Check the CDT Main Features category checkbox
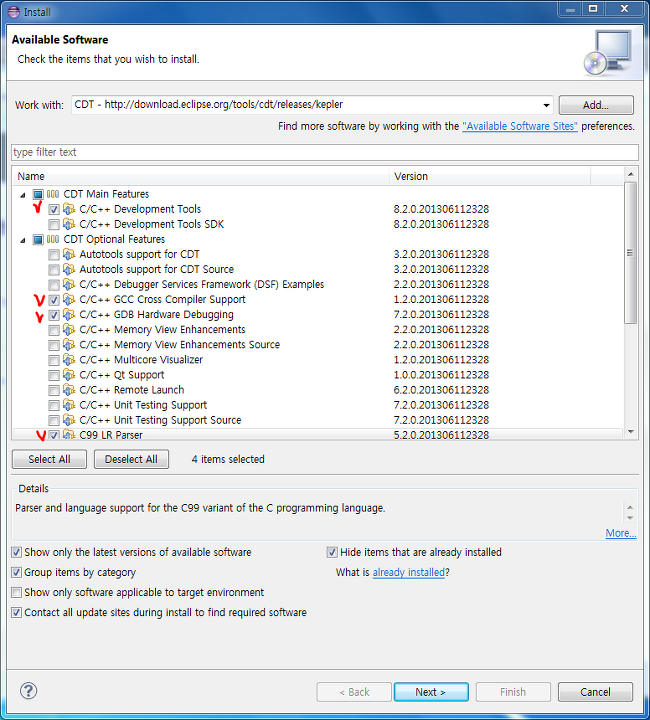The height and width of the screenshot is (720, 650). pyautogui.click(x=38, y=194)
